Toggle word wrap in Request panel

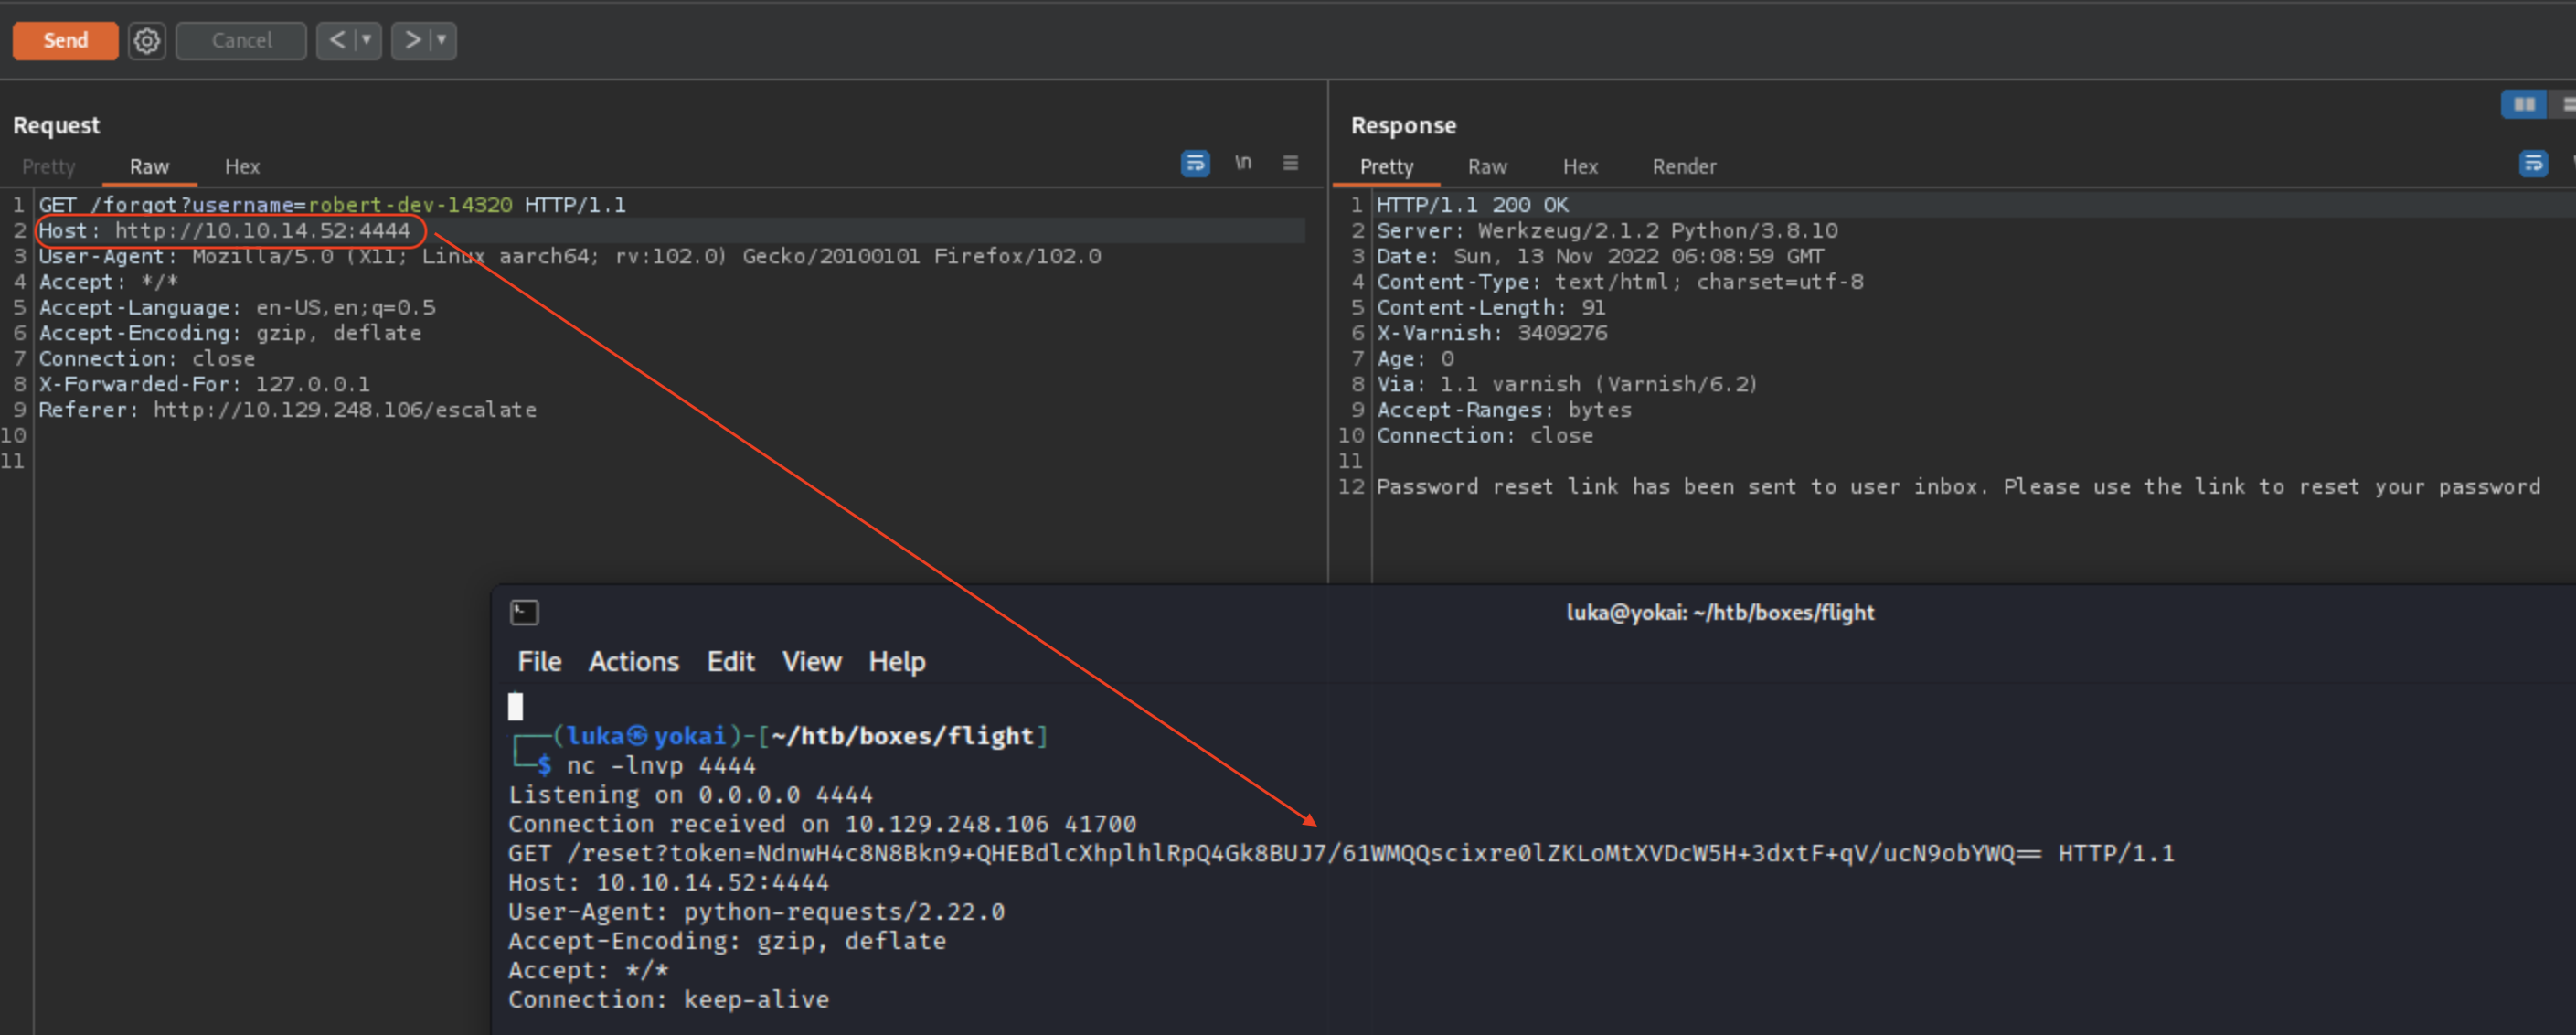tap(1195, 163)
